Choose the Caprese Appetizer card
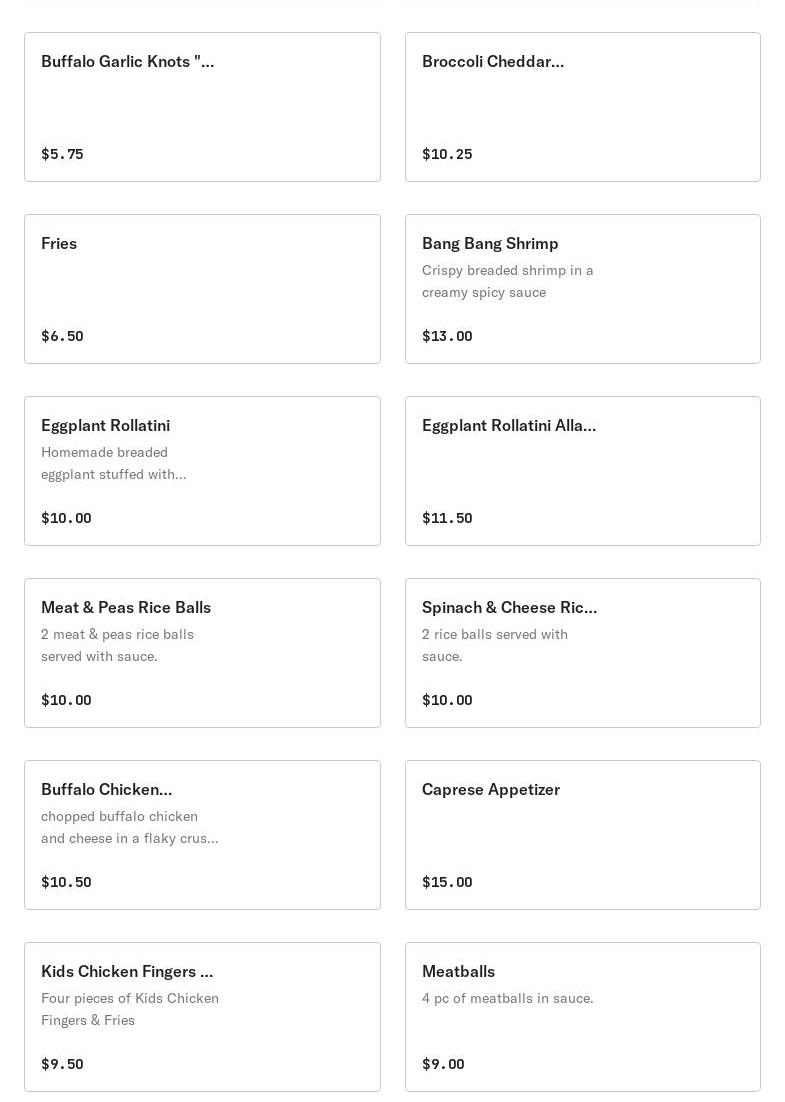The image size is (785, 1102). pyautogui.click(x=582, y=835)
